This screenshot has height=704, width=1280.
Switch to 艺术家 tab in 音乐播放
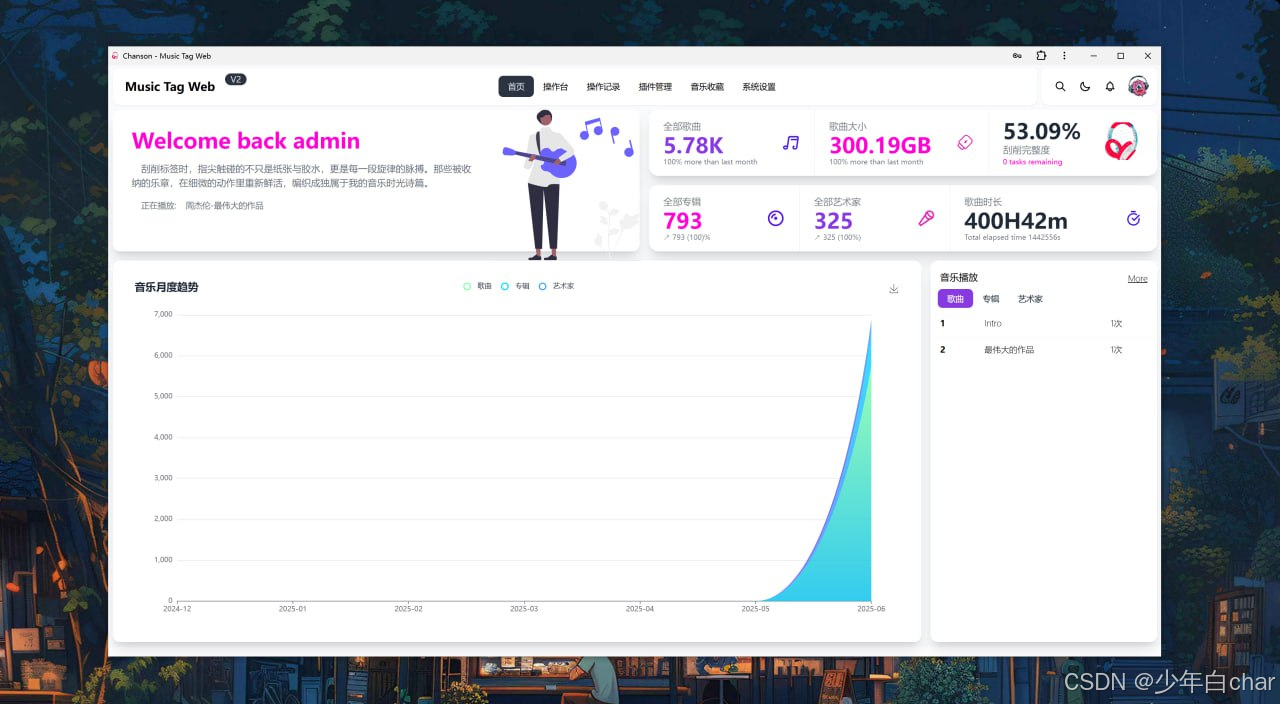coord(1030,299)
